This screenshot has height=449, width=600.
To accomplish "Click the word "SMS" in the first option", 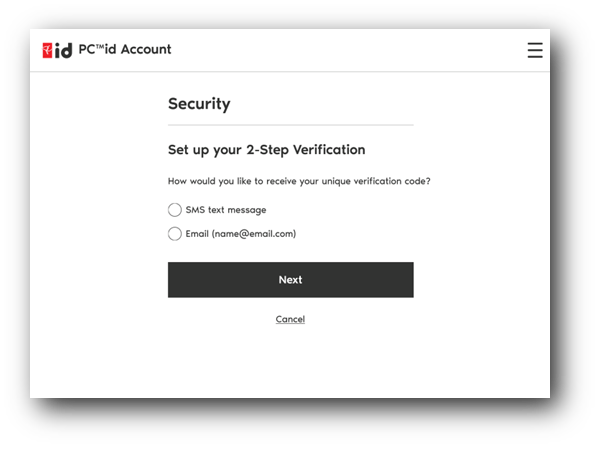I will 195,210.
